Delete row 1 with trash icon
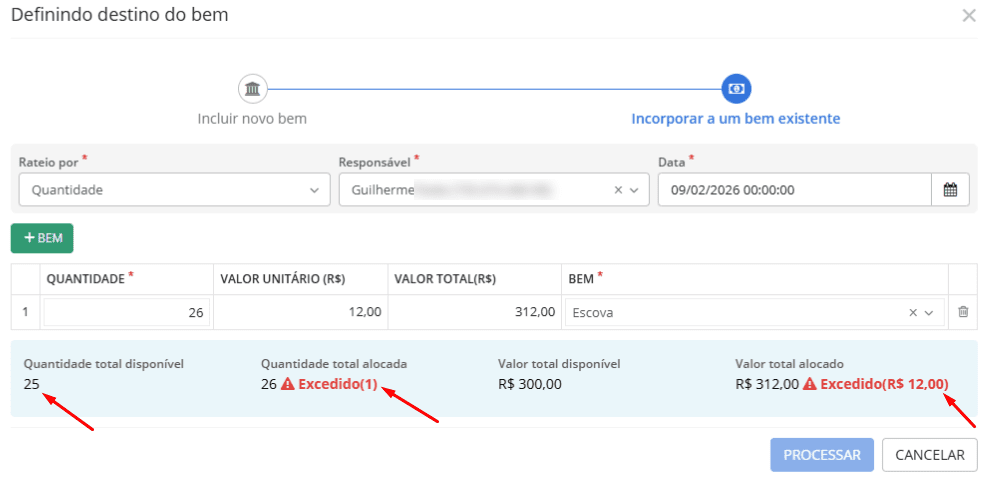Screen dimensions: 990x477 [x=963, y=312]
